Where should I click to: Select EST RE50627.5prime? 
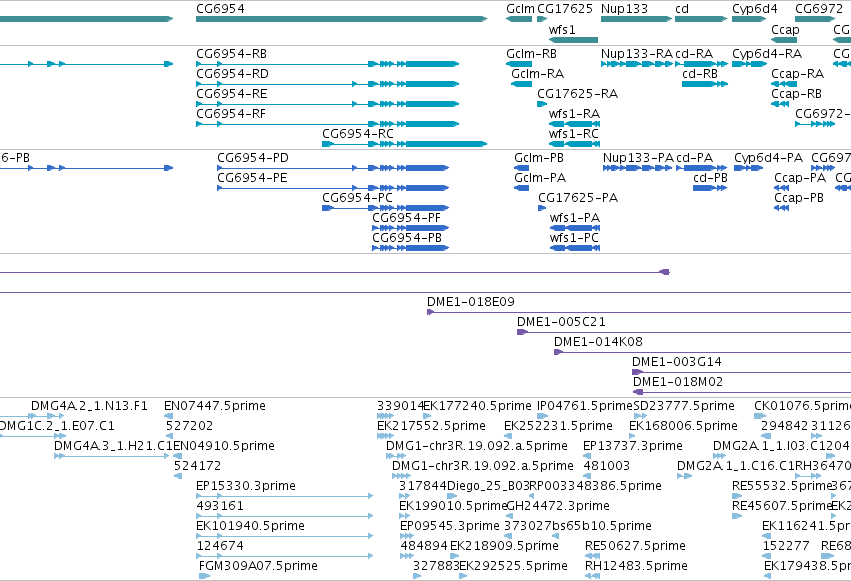(592, 556)
